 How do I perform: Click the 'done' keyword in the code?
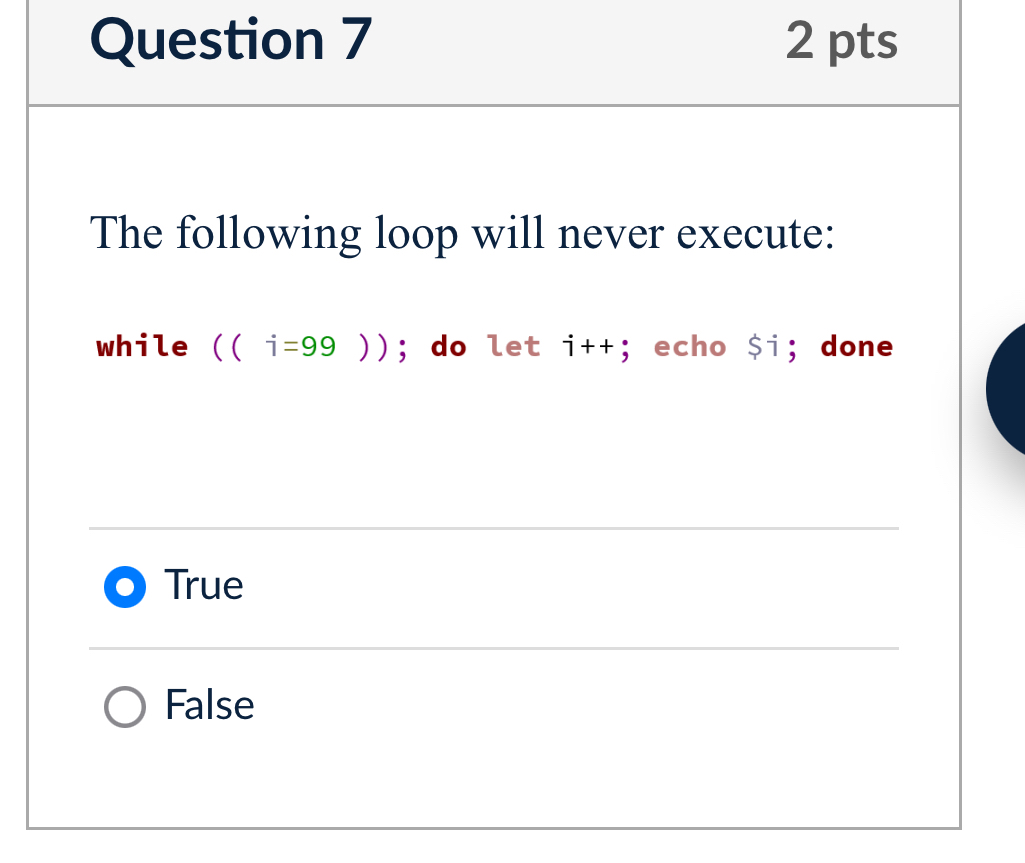point(856,346)
